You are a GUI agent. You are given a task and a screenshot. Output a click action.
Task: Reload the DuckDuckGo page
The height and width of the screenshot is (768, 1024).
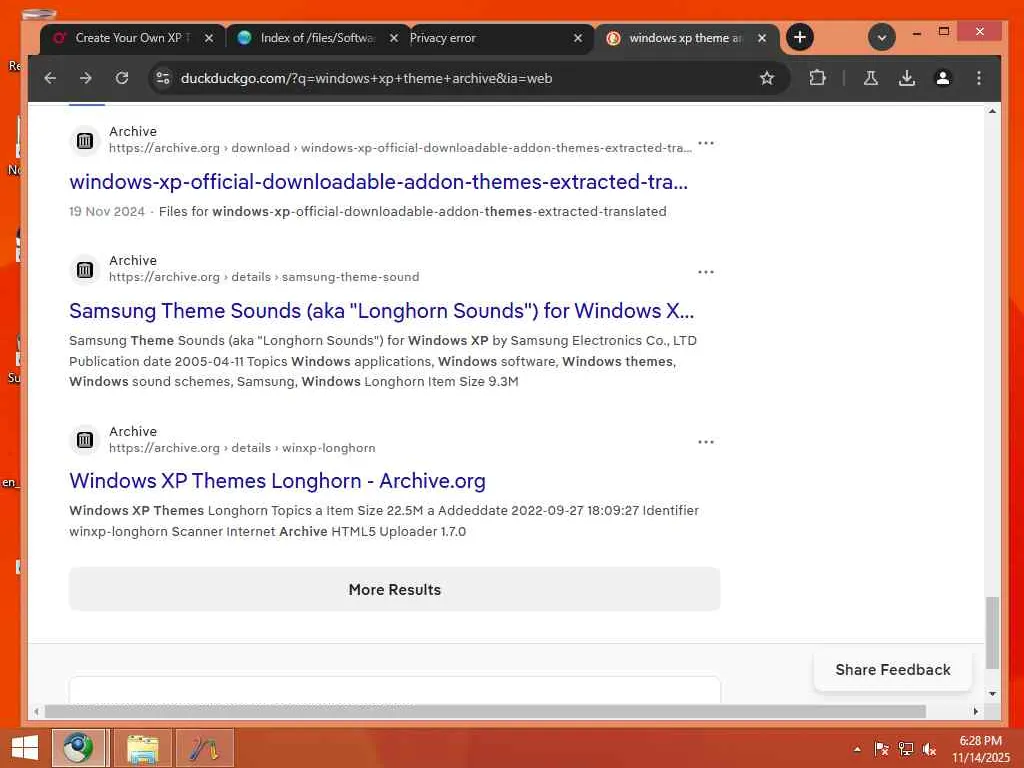121,78
